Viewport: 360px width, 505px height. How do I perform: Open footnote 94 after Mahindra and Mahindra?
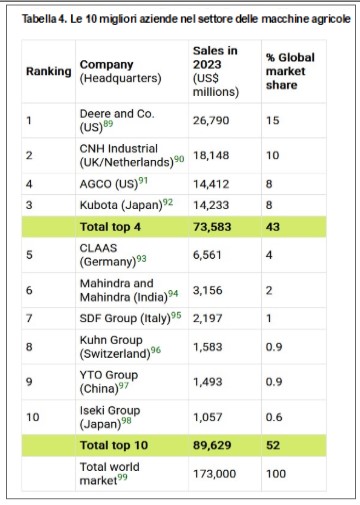[x=173, y=294]
